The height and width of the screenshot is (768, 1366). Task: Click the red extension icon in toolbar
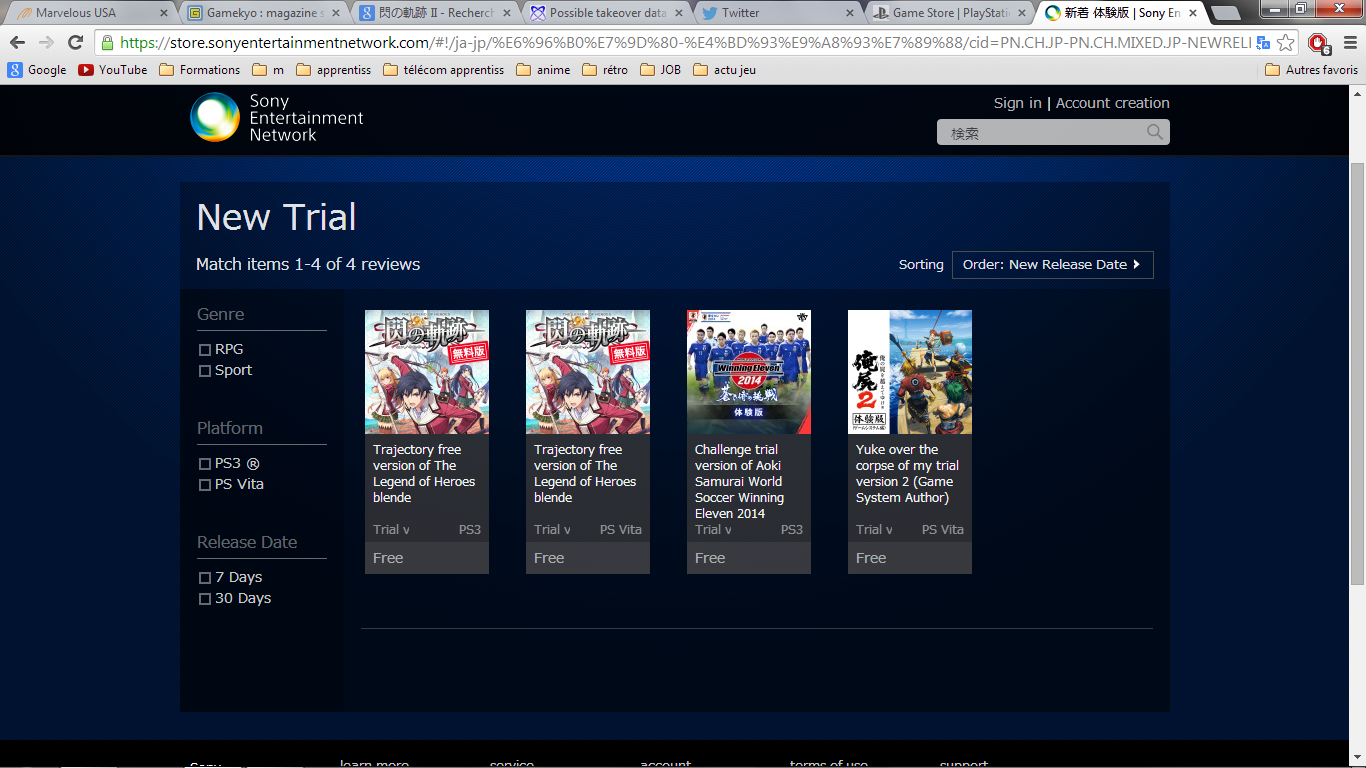pyautogui.click(x=1318, y=43)
